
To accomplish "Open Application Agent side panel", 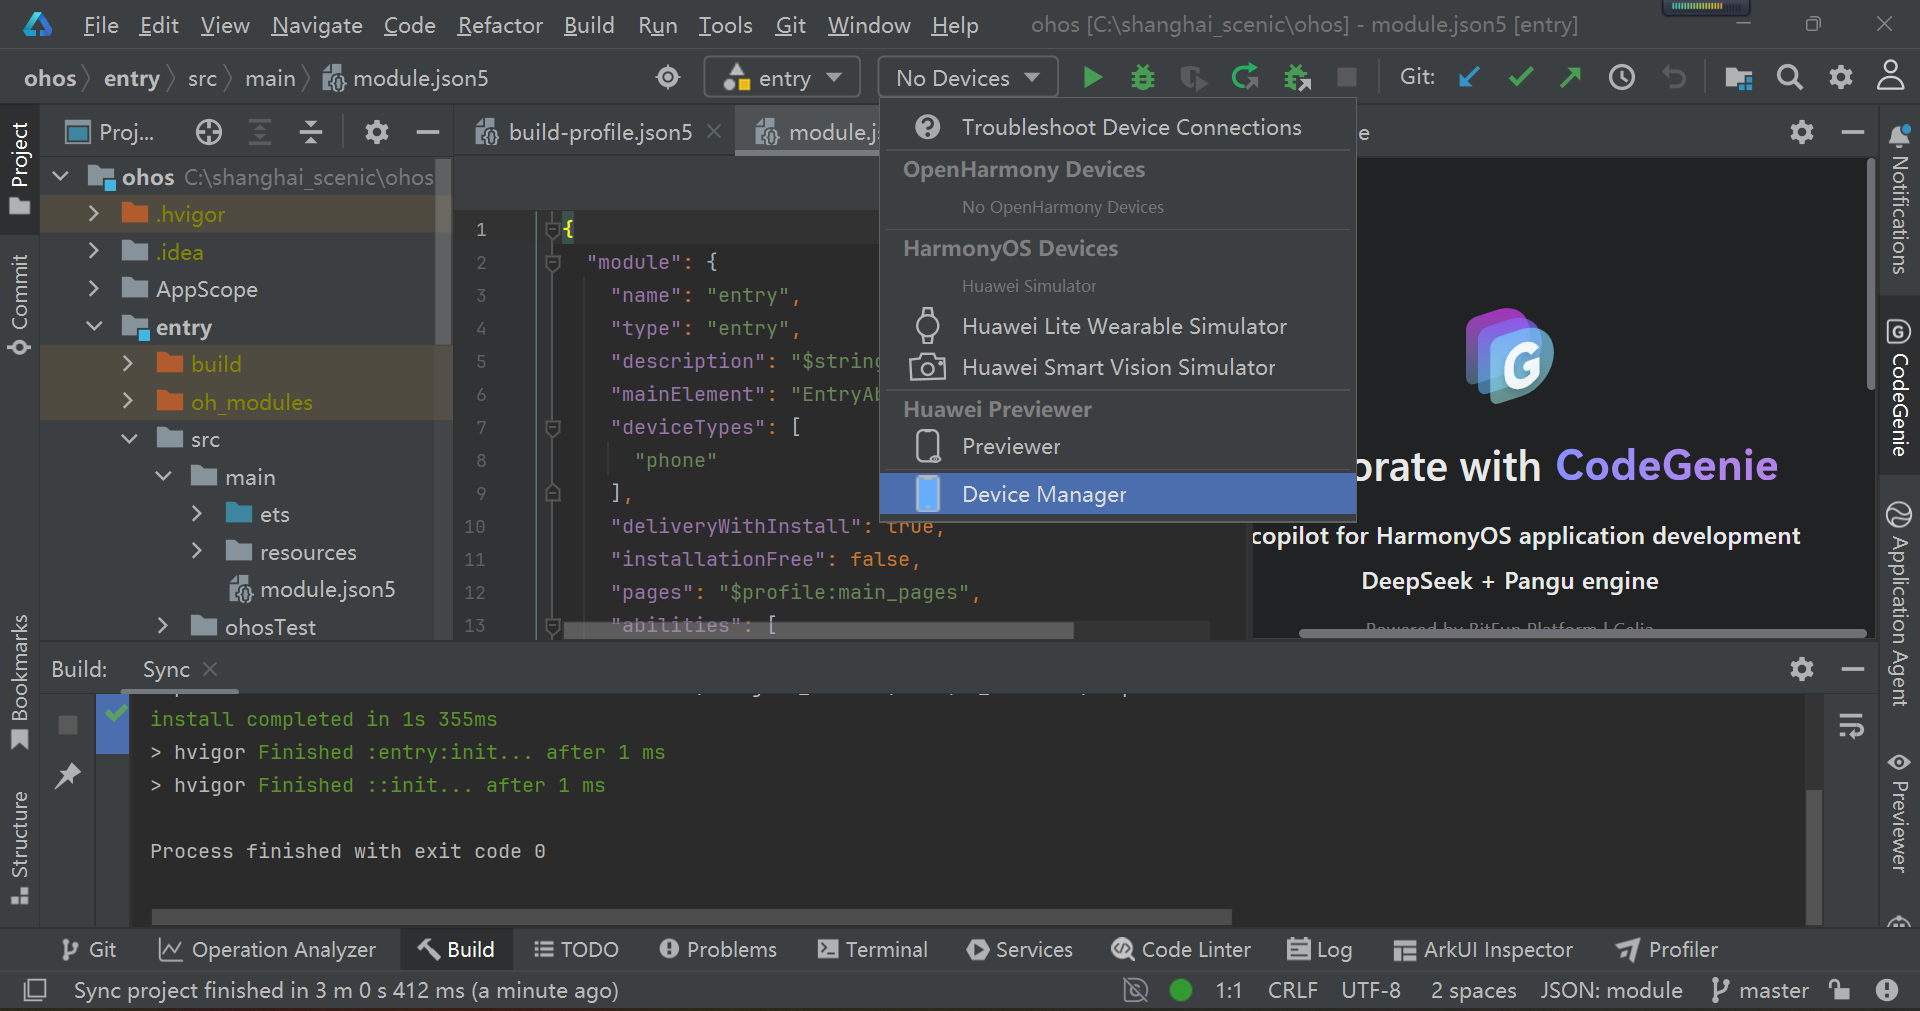I will tap(1899, 605).
